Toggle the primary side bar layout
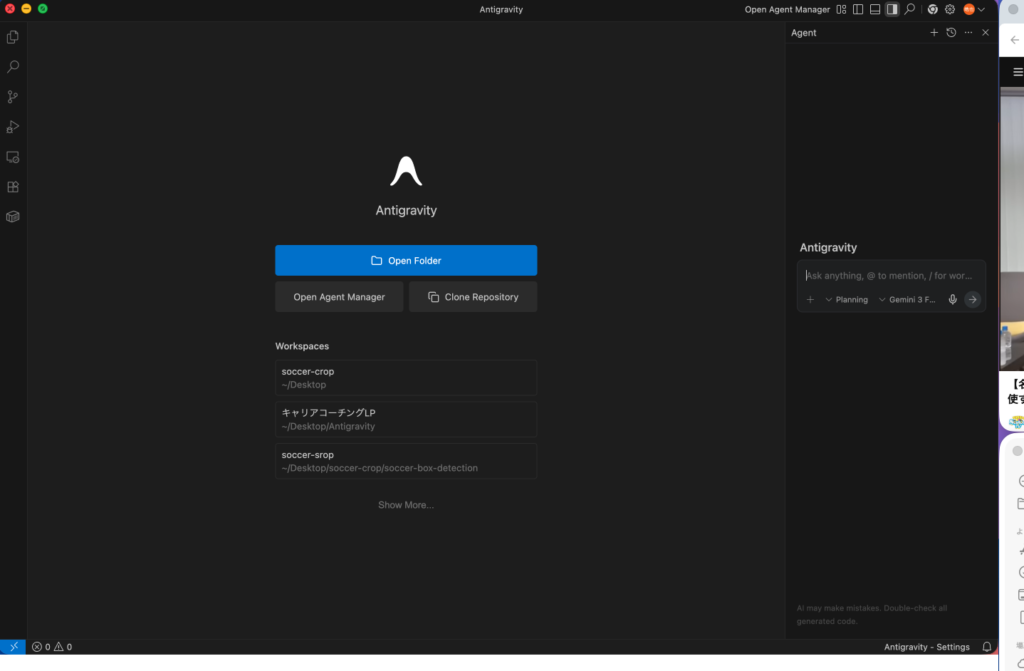Image resolution: width=1024 pixels, height=671 pixels. (858, 9)
